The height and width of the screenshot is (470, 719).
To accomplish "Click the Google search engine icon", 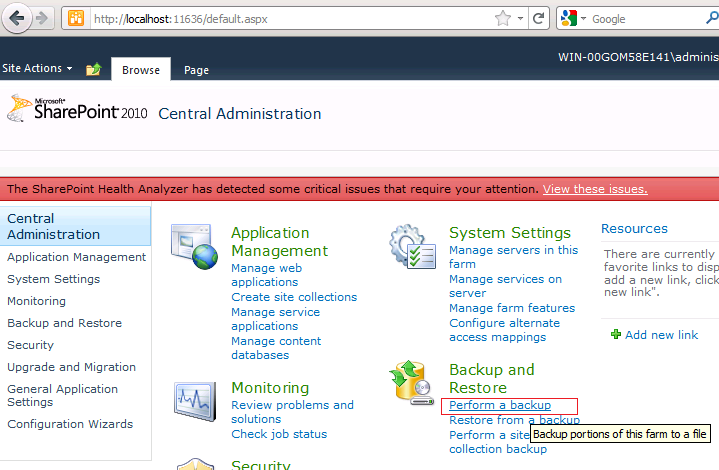I will coord(569,18).
